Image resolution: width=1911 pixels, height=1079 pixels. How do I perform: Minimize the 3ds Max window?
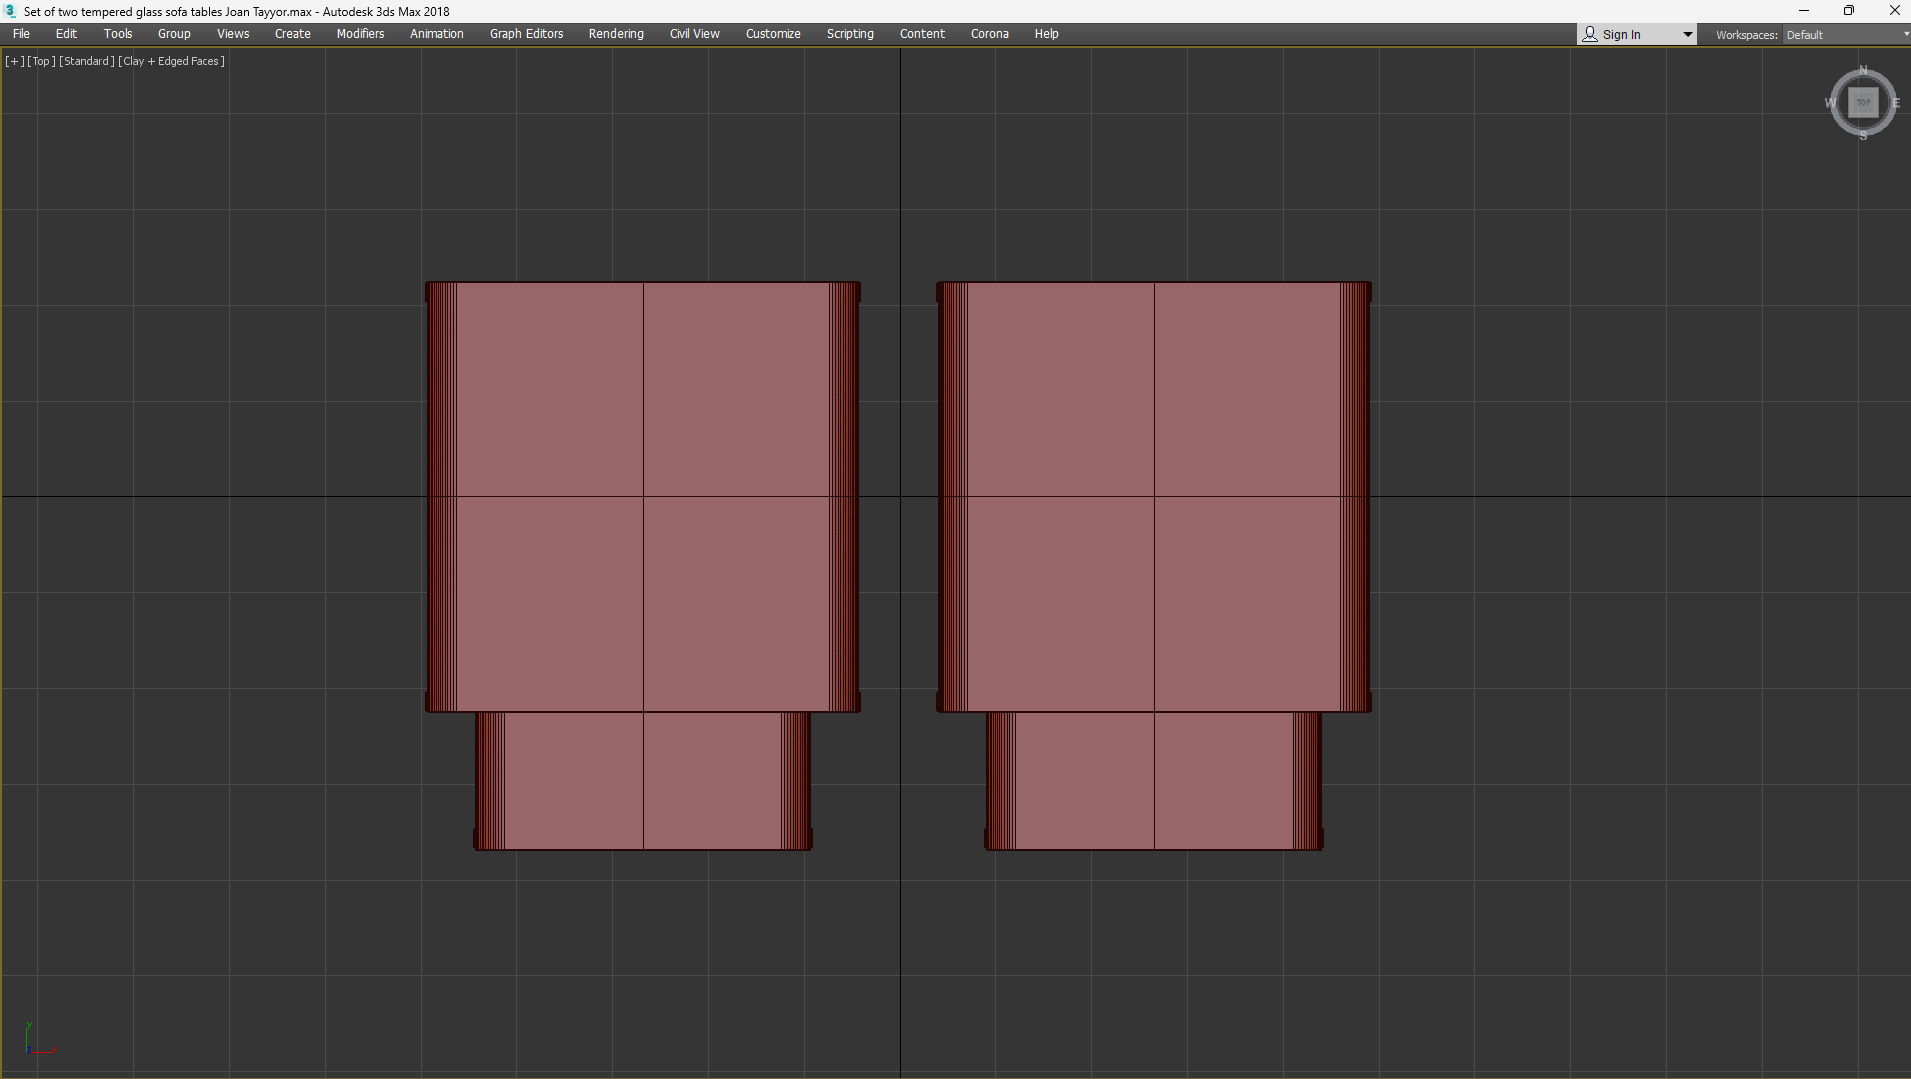coord(1804,11)
